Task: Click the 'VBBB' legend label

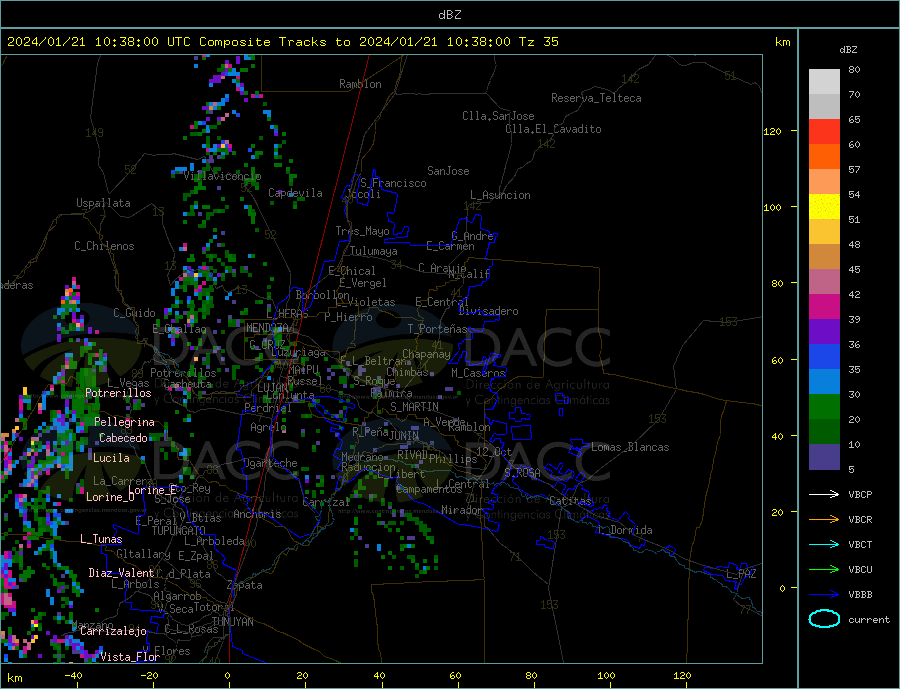Action: (x=860, y=595)
